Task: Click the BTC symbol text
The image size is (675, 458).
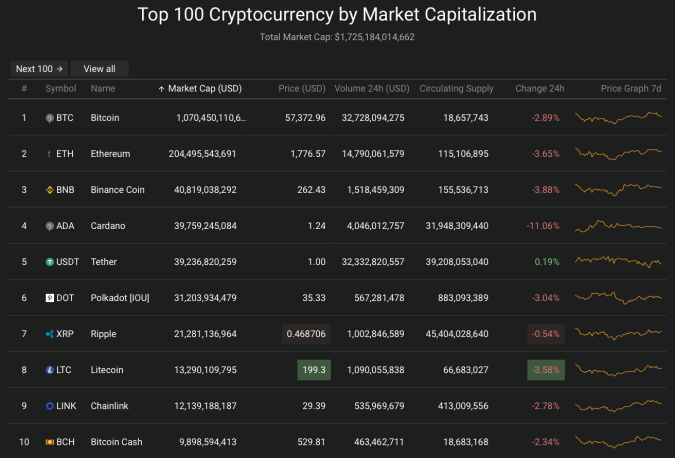Action: tap(65, 118)
